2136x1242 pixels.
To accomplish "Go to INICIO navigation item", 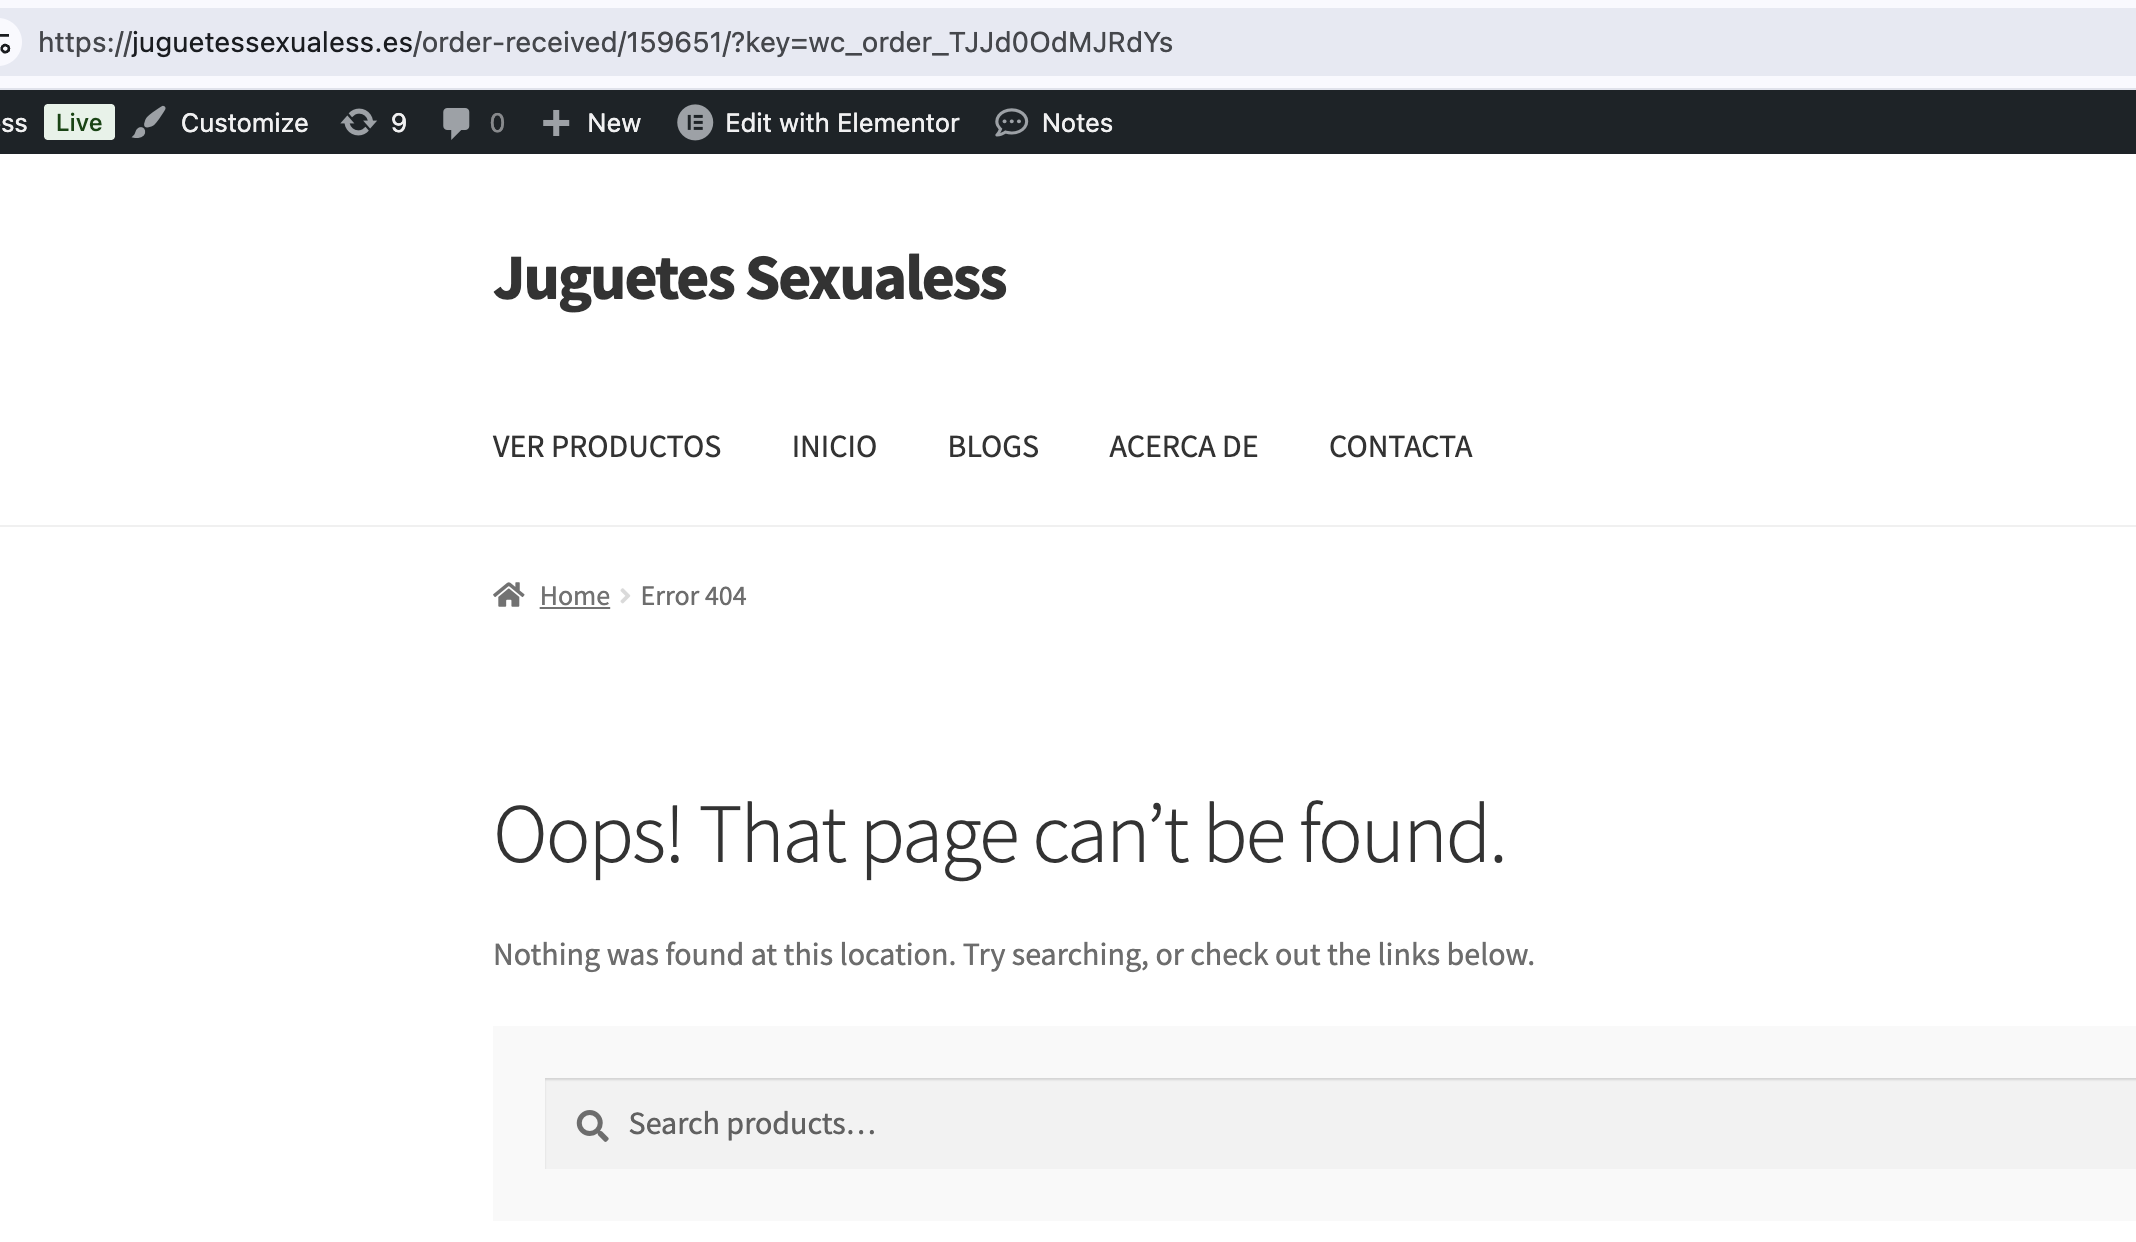I will point(834,446).
